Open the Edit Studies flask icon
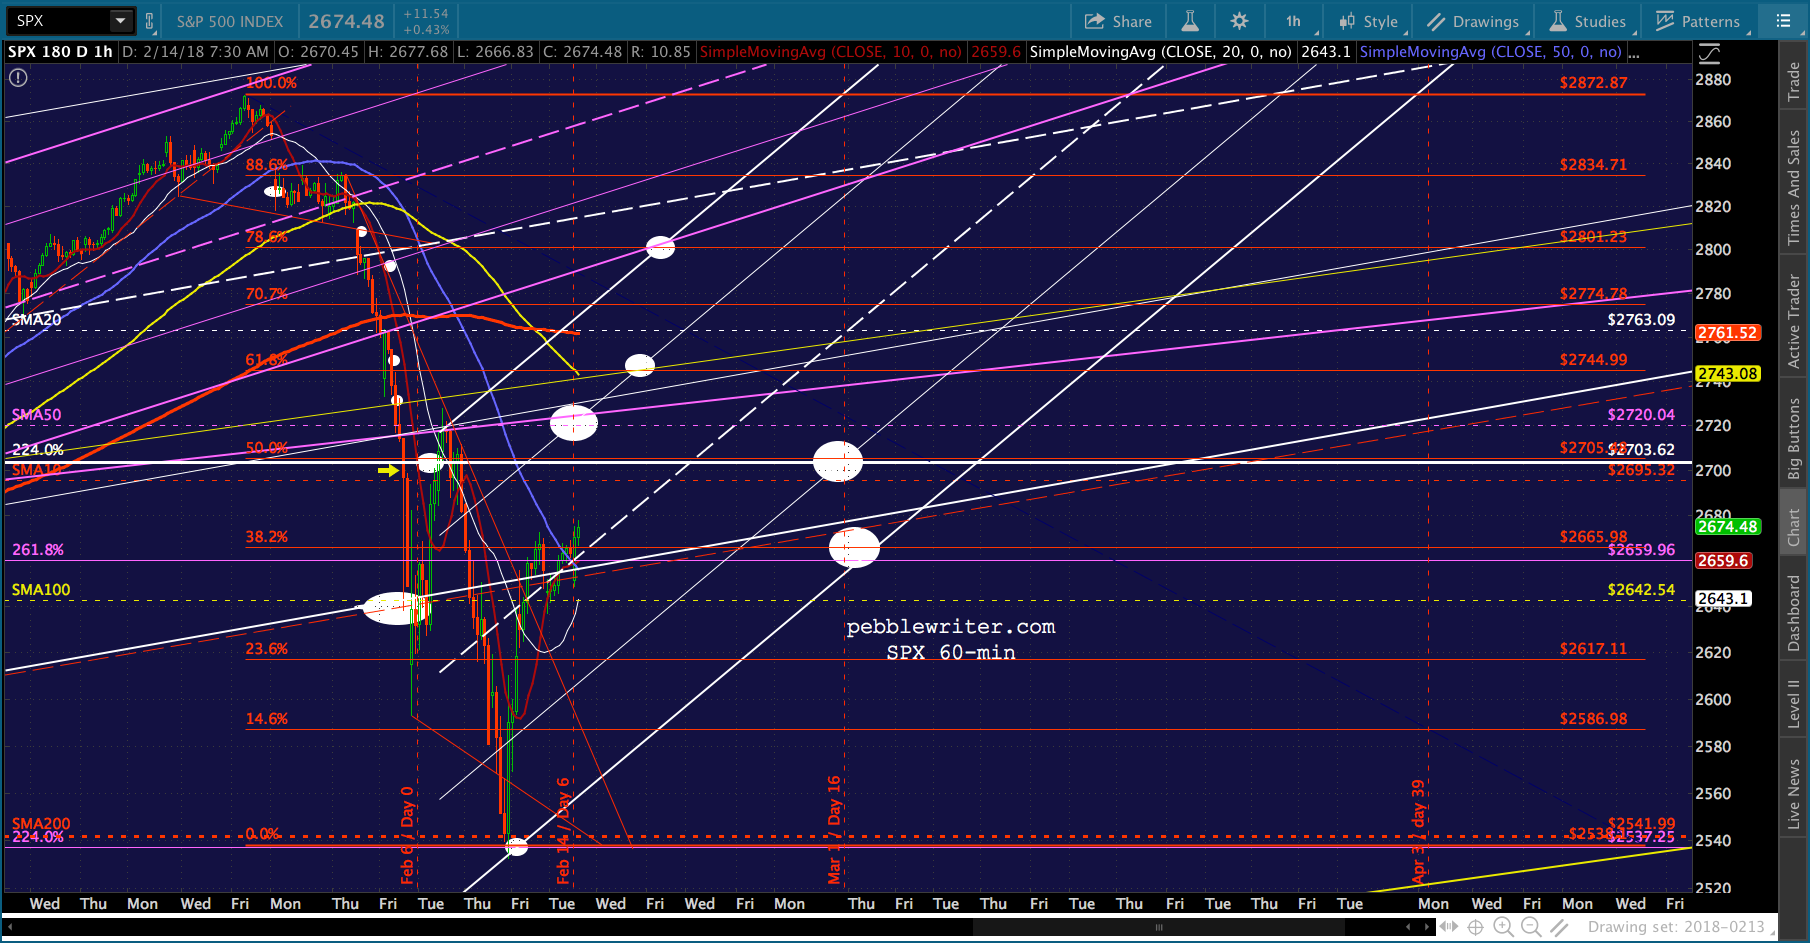Image resolution: width=1810 pixels, height=943 pixels. [x=1190, y=21]
